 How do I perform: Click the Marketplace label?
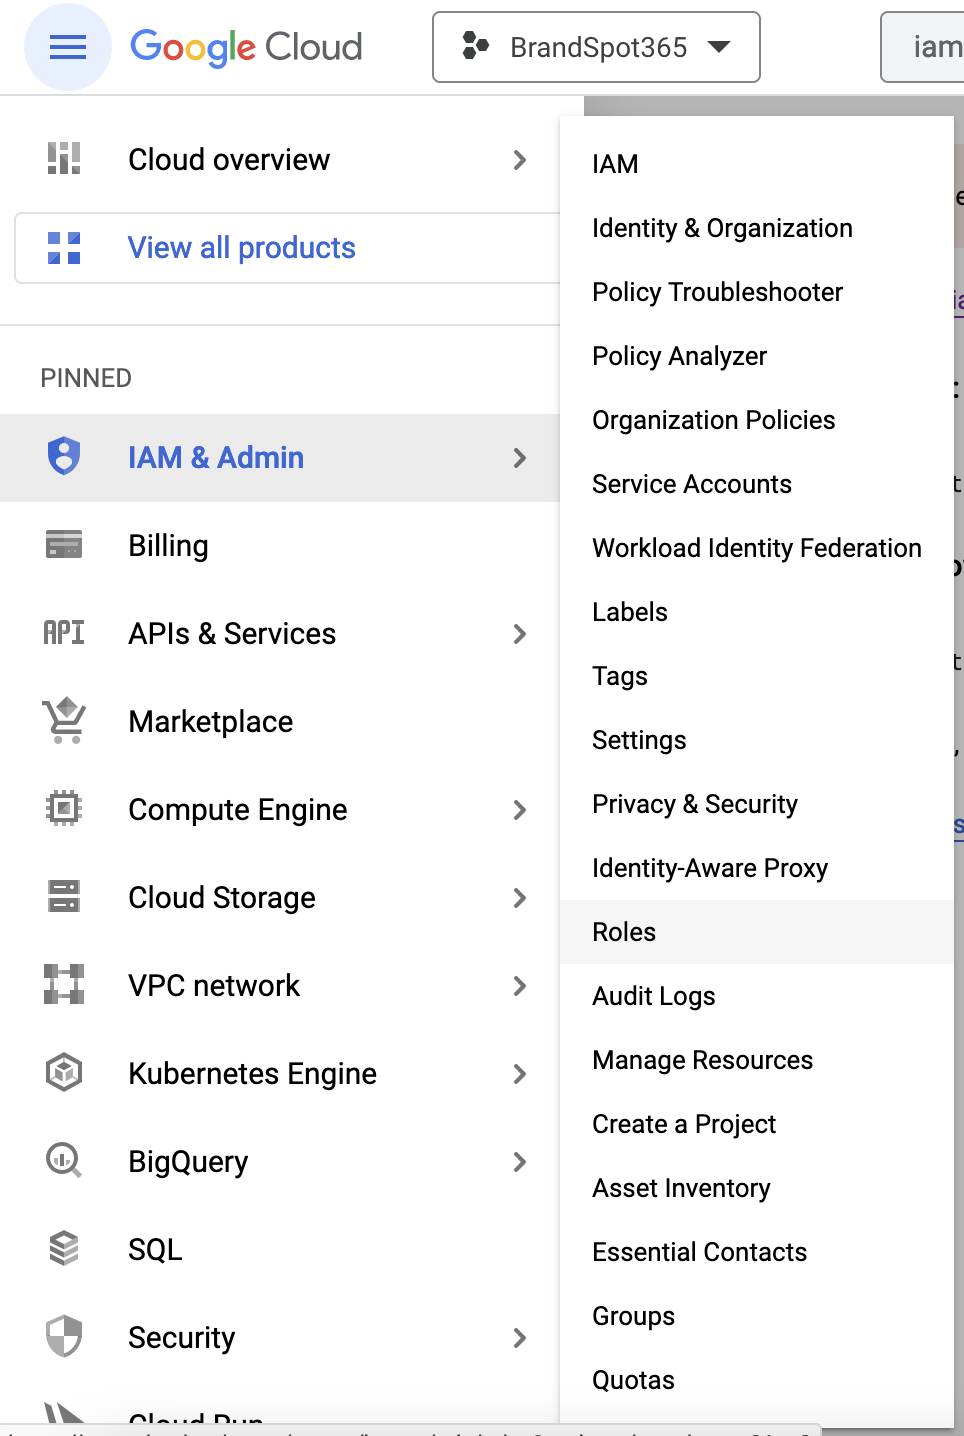click(211, 722)
